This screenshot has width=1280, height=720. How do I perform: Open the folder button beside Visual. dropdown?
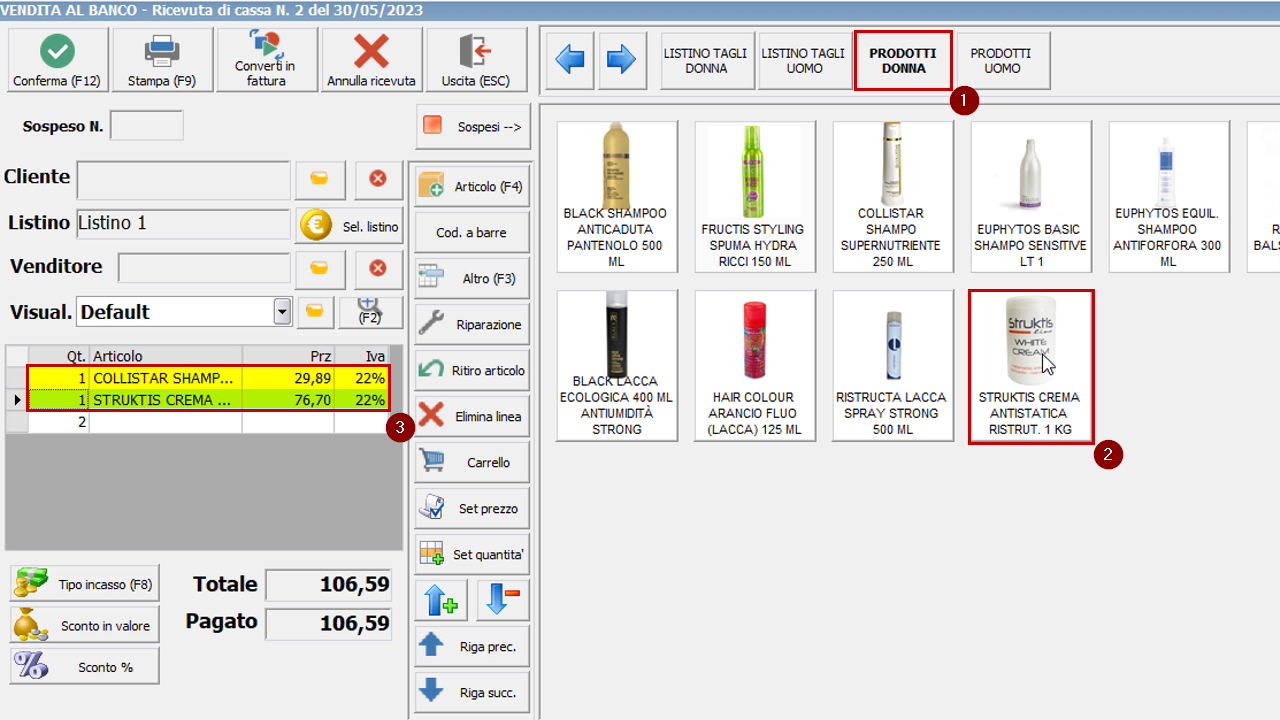315,312
